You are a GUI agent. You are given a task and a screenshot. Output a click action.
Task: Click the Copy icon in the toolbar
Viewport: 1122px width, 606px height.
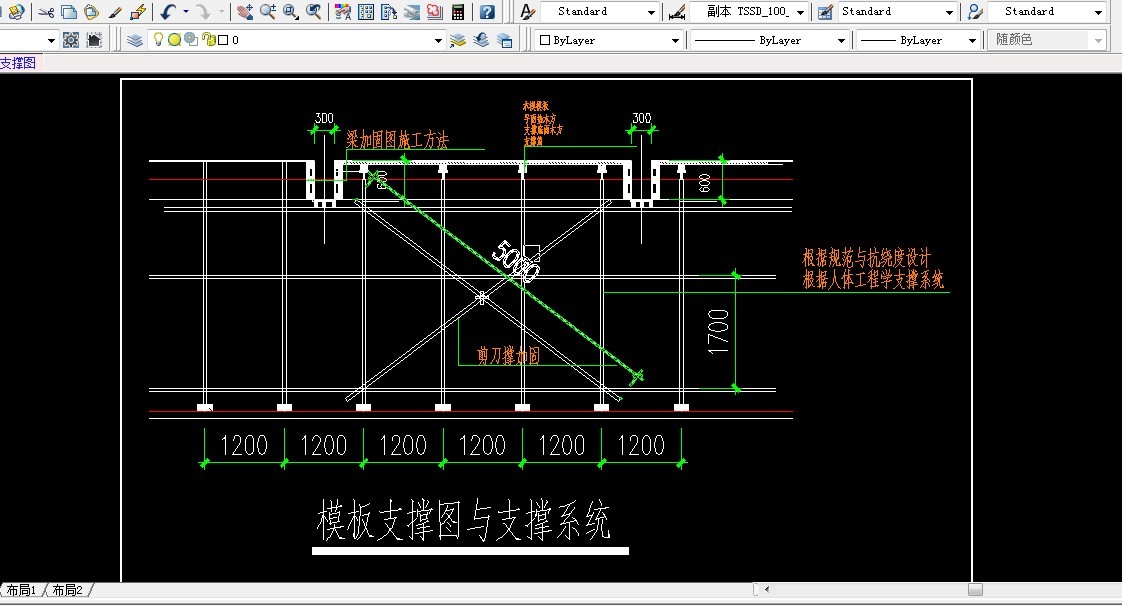pos(69,12)
